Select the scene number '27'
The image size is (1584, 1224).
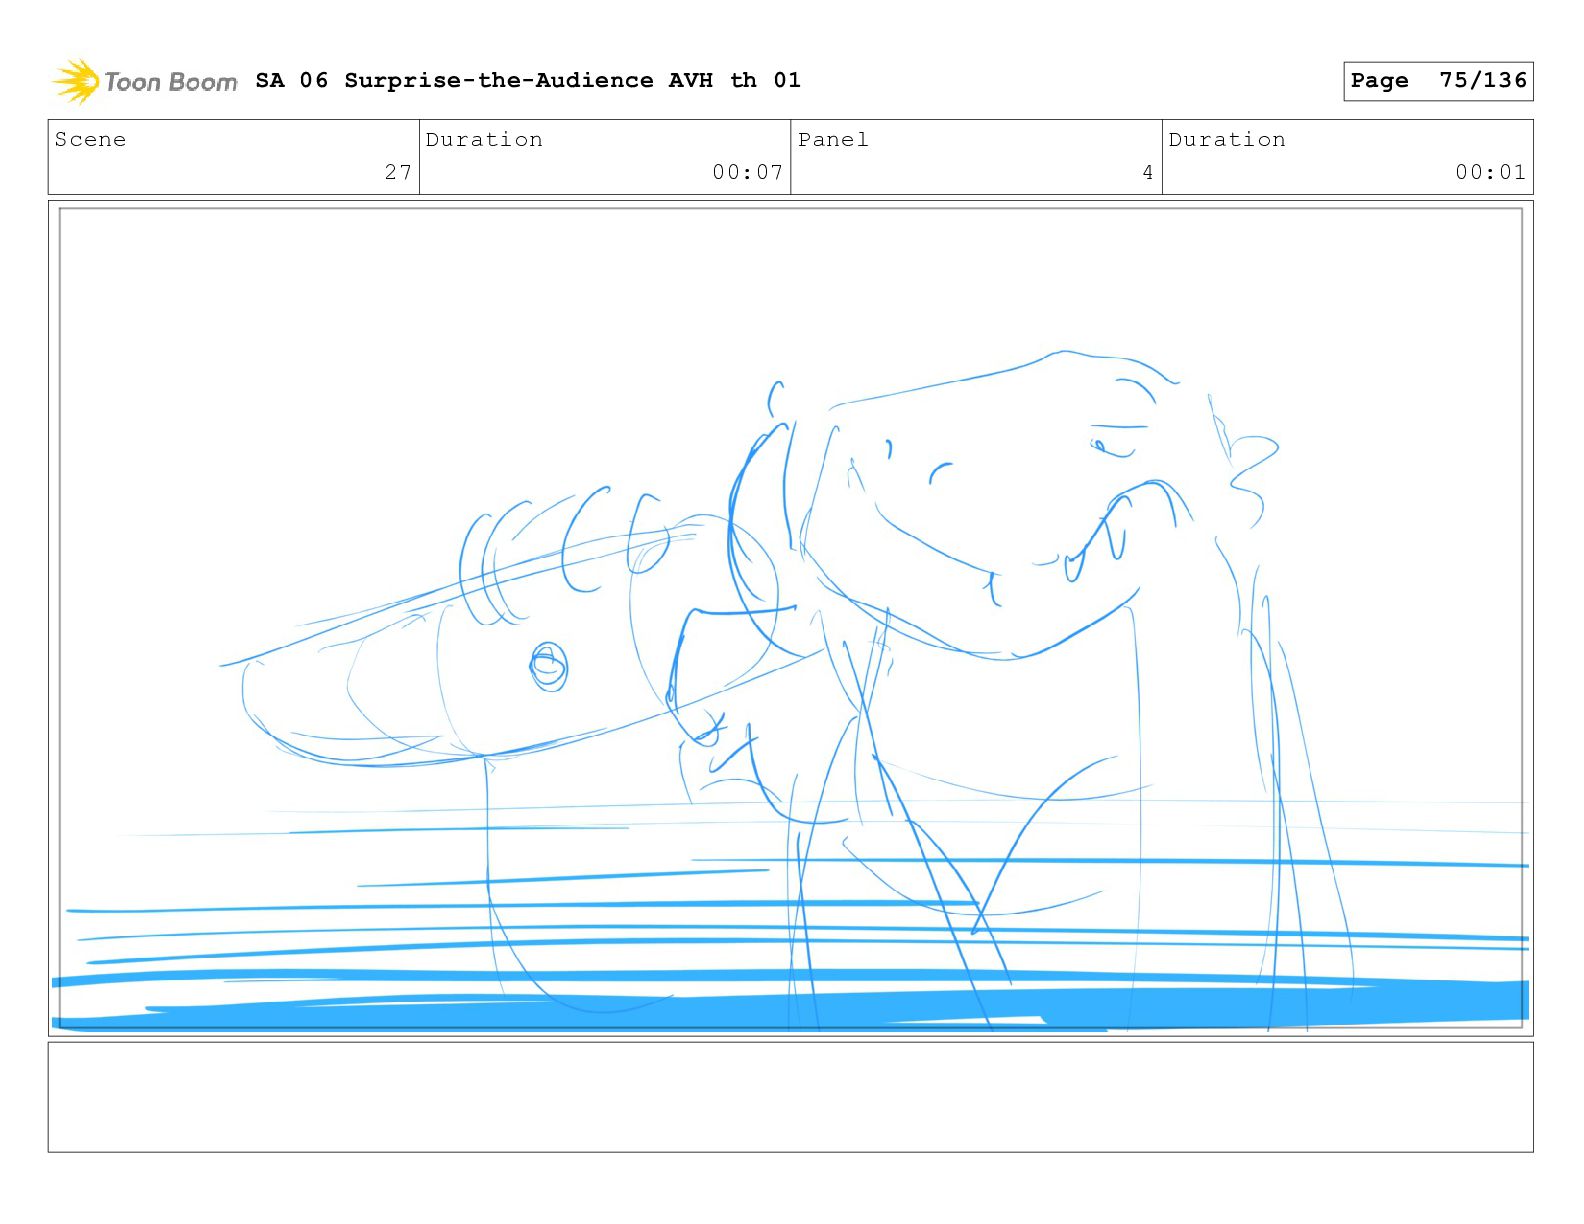pos(398,172)
